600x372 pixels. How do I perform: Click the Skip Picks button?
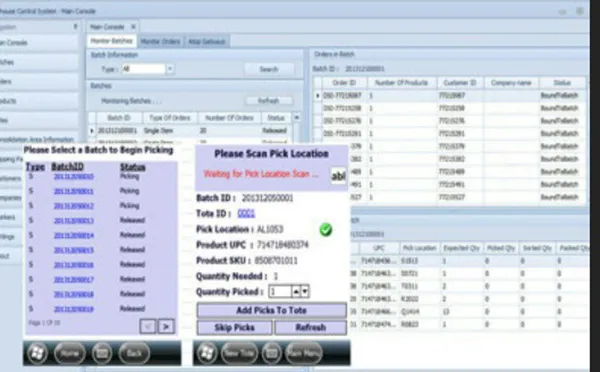(x=234, y=328)
